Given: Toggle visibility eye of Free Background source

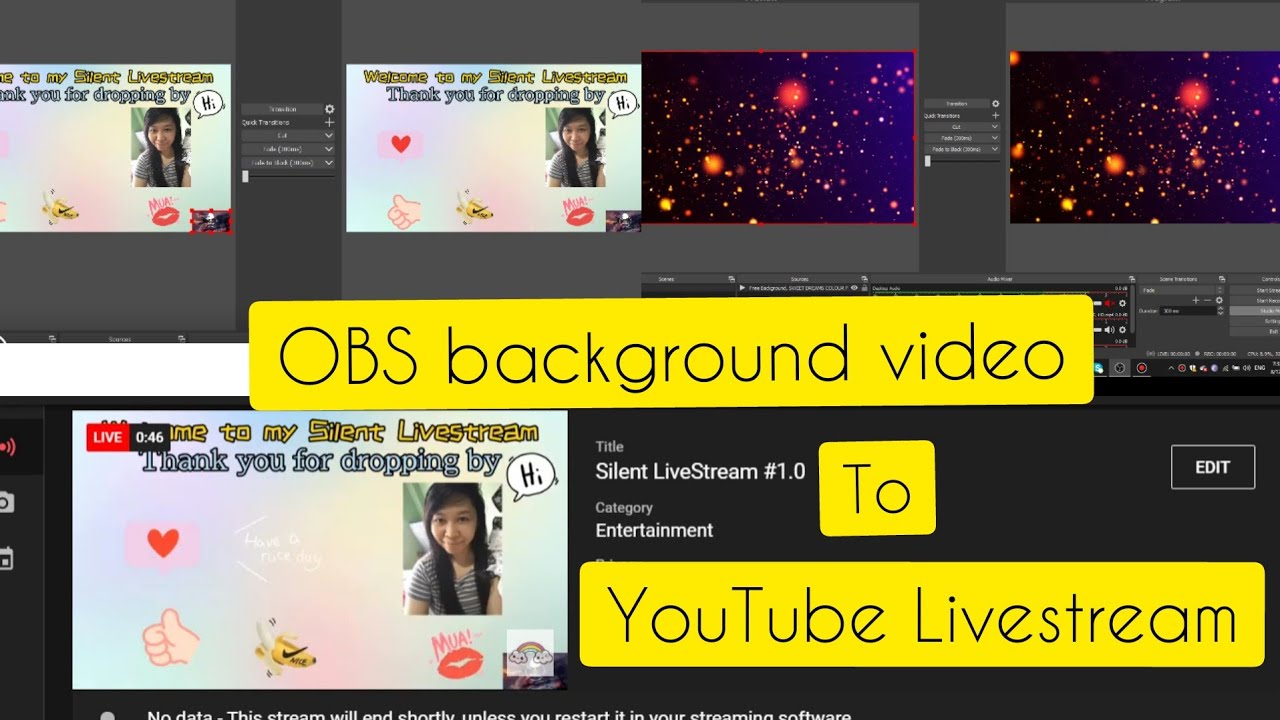Looking at the screenshot, I should pyautogui.click(x=854, y=288).
